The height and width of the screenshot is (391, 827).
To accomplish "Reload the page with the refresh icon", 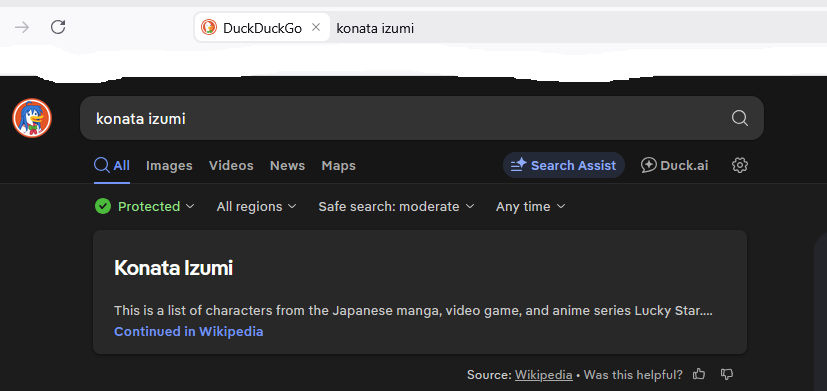I will 58,27.
